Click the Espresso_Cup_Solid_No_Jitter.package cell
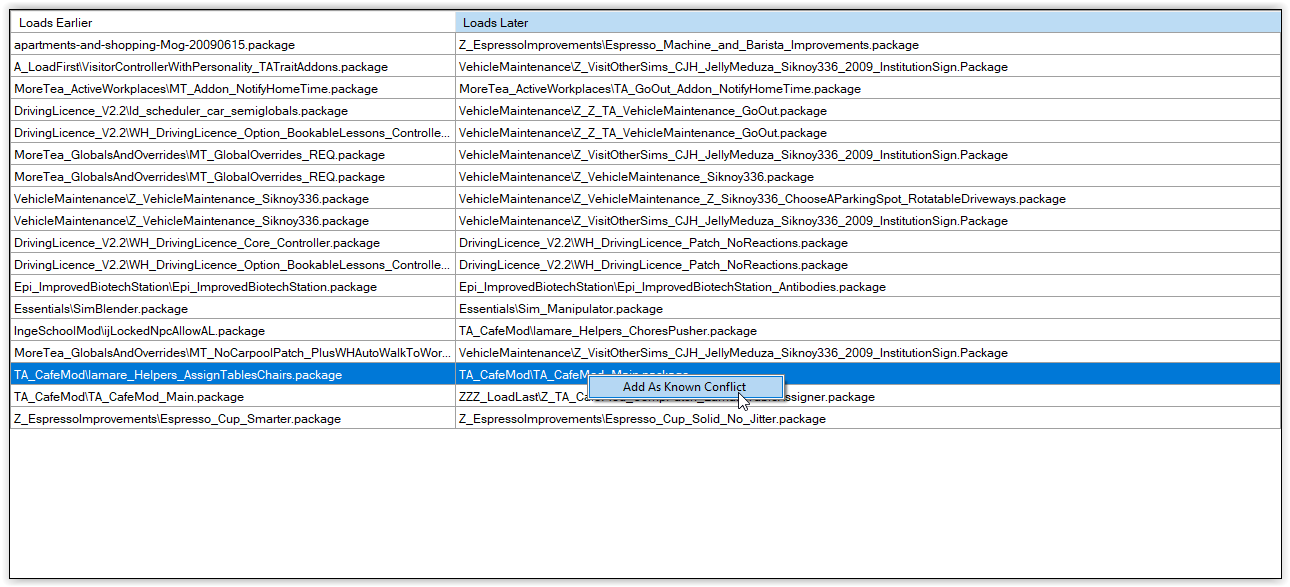The image size is (1290, 587). click(641, 418)
